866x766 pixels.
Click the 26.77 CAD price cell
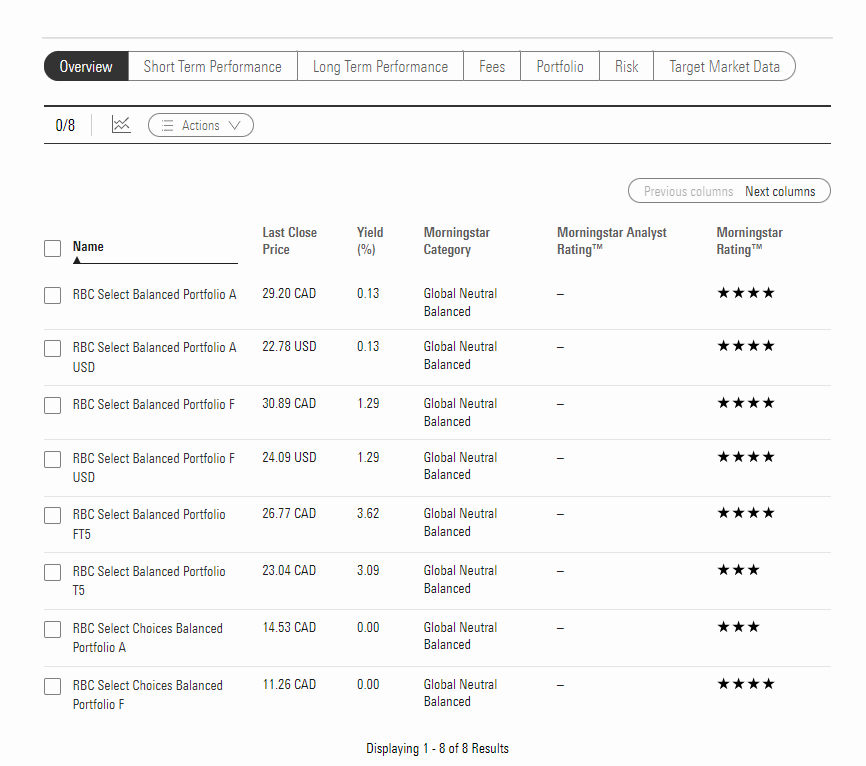(x=289, y=513)
